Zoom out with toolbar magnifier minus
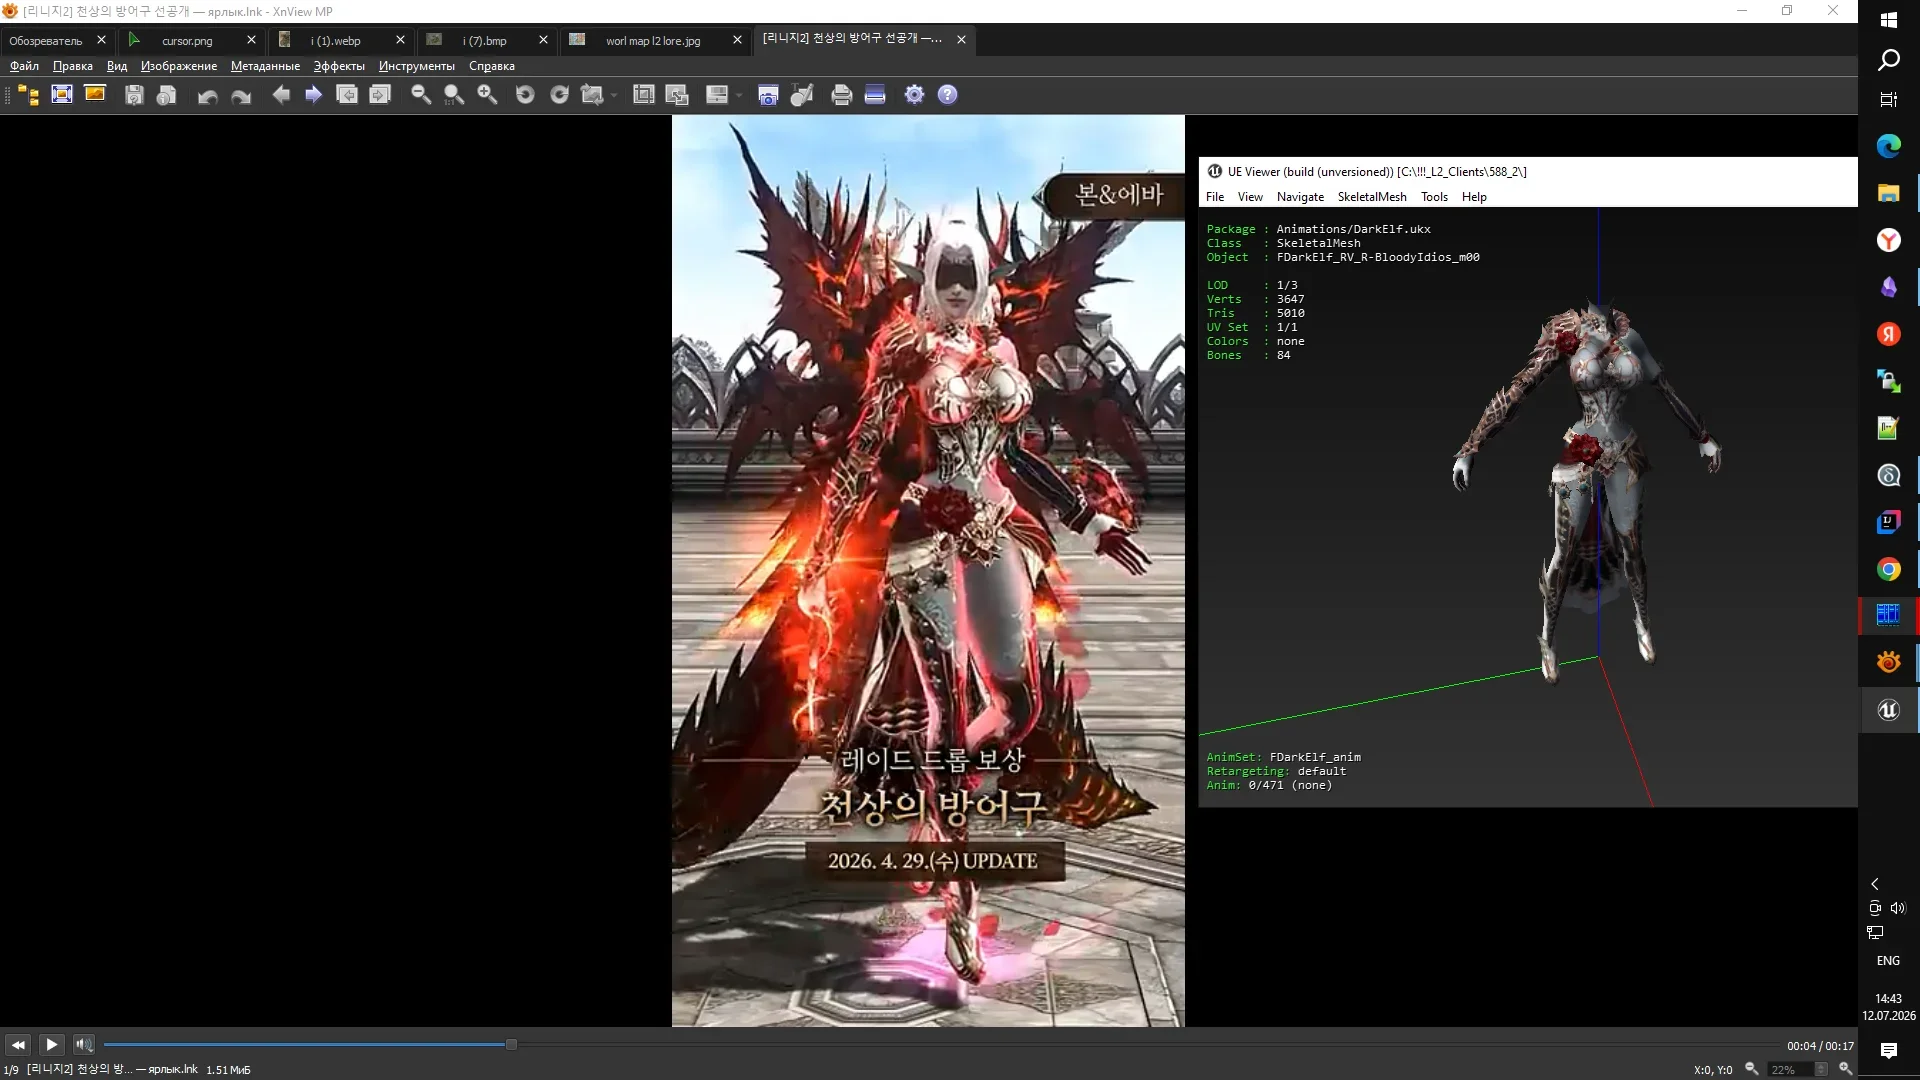This screenshot has width=1920, height=1080. 421,95
